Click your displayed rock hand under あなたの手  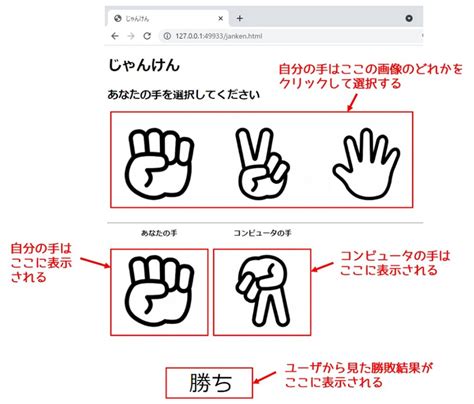coord(159,291)
